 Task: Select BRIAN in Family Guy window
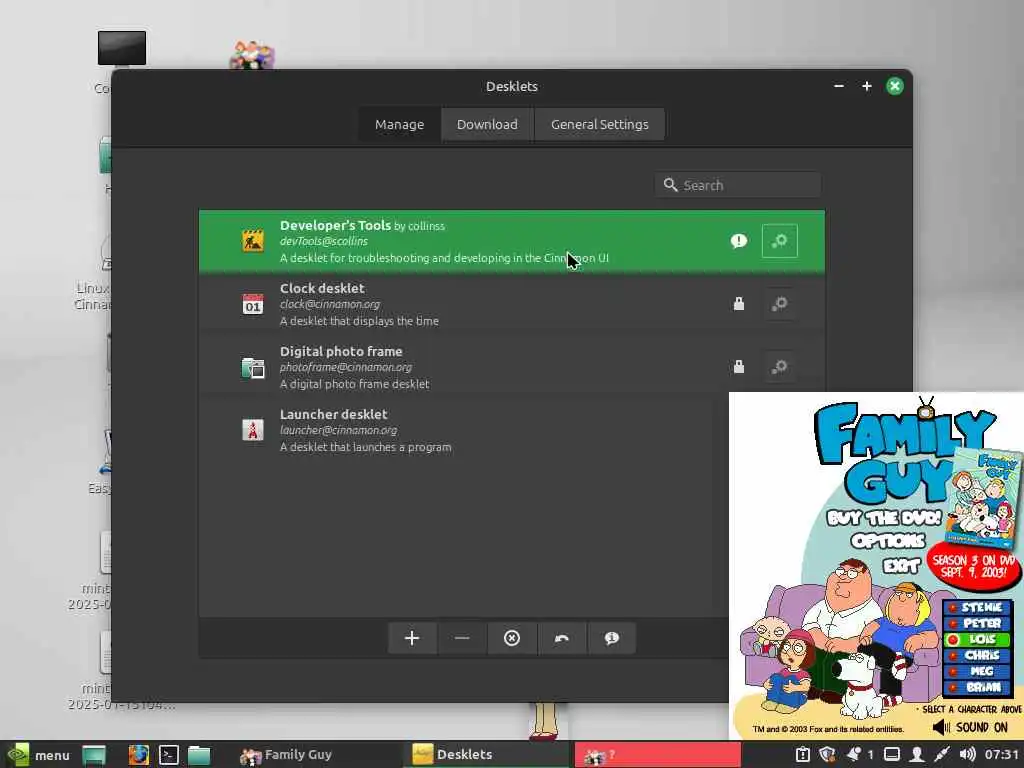click(x=977, y=687)
